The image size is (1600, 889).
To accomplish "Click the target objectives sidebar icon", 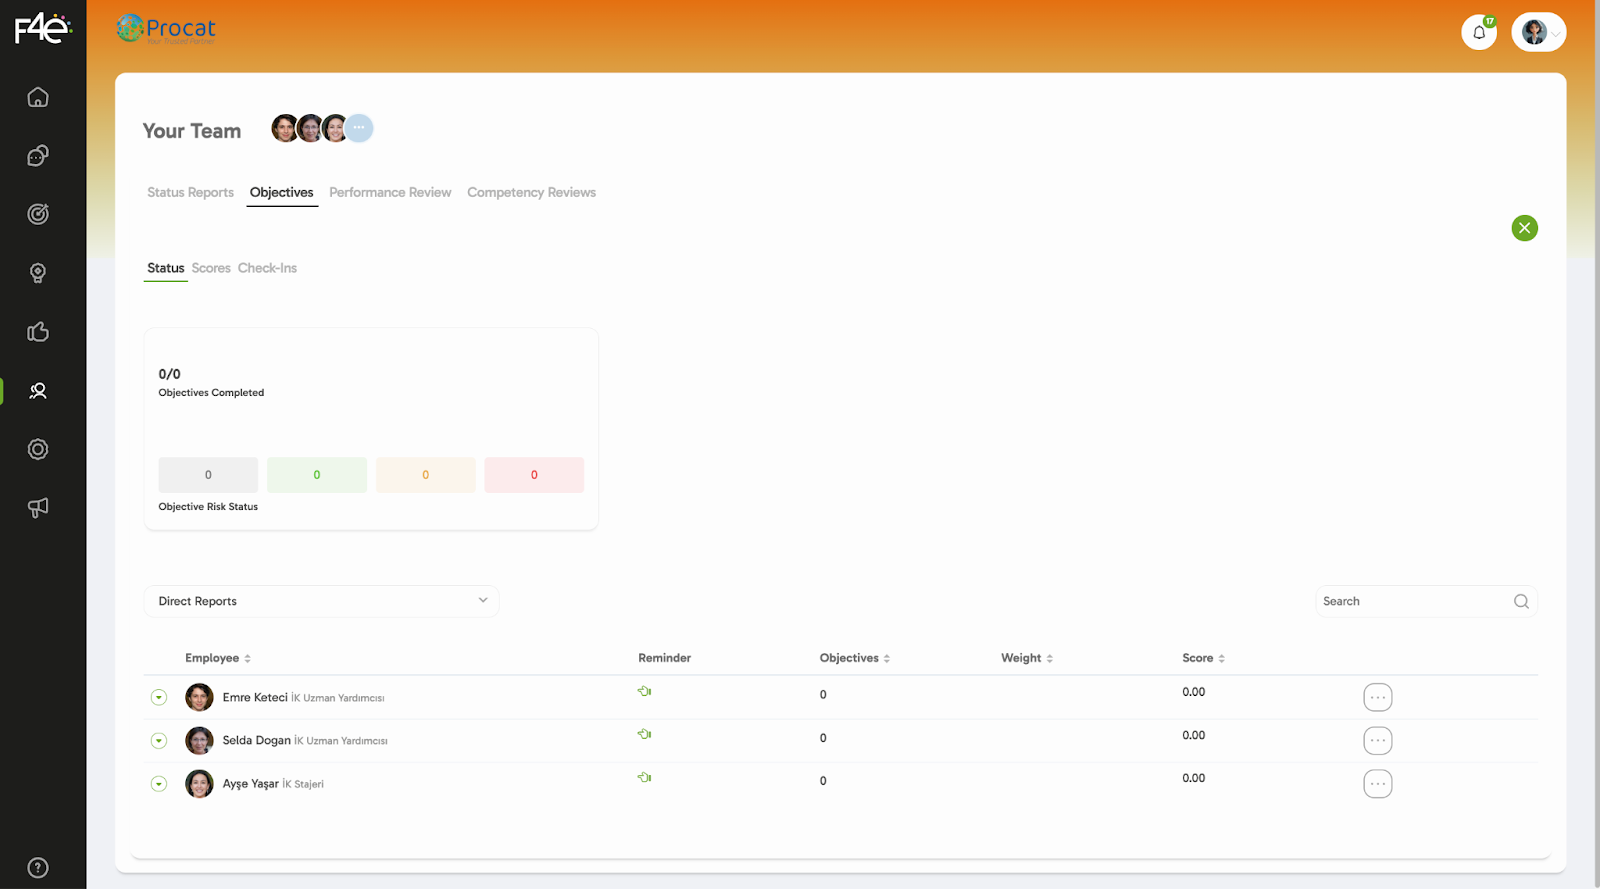I will click(38, 214).
